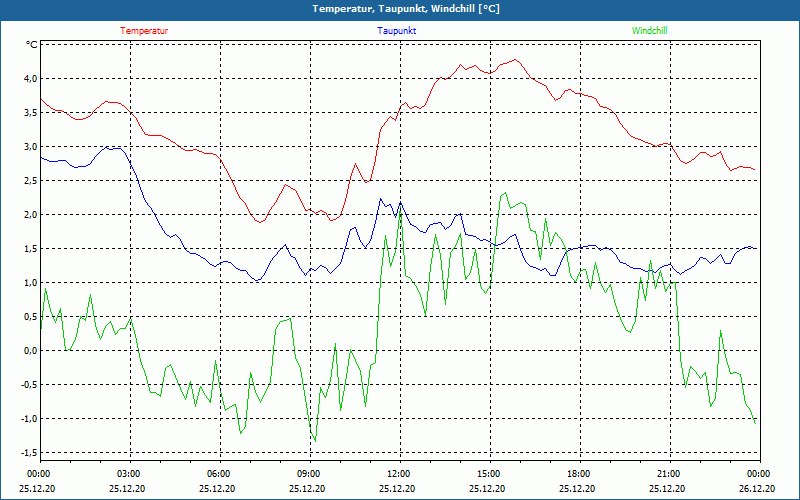This screenshot has height=500, width=800.
Task: Click the 3,0 y-axis value
Action: click(30, 146)
